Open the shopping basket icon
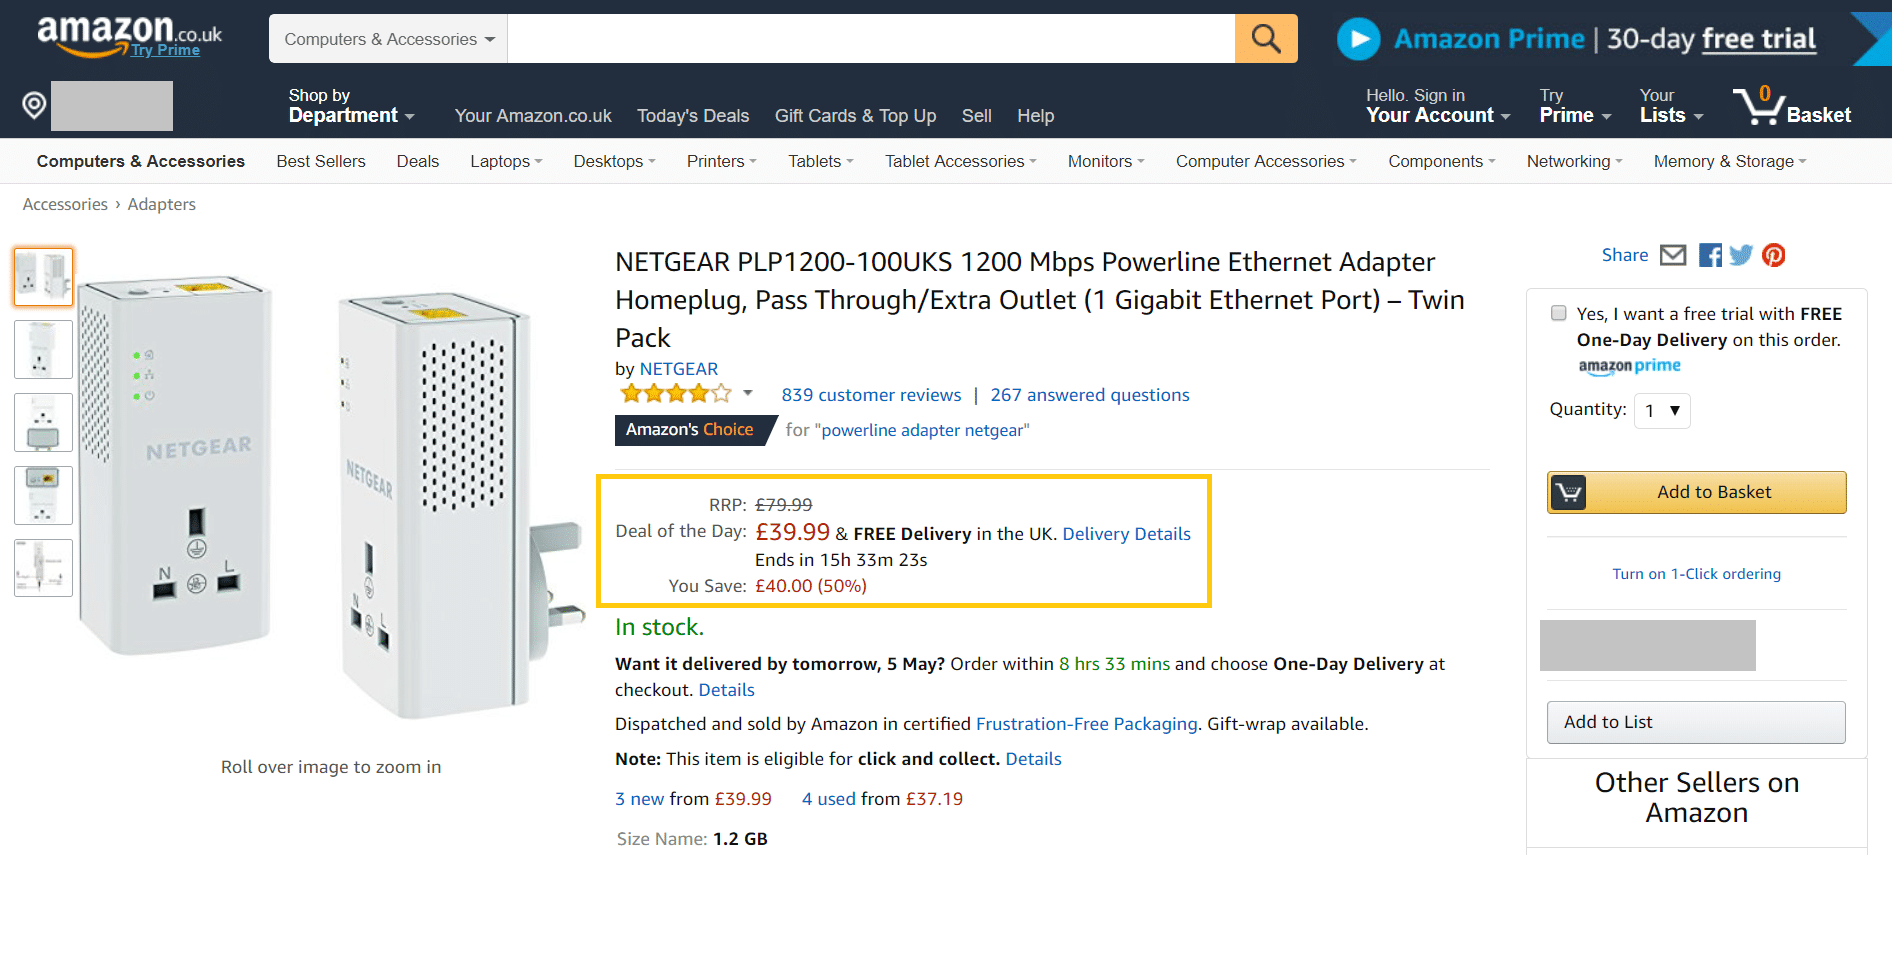The height and width of the screenshot is (970, 1892). click(x=1757, y=105)
